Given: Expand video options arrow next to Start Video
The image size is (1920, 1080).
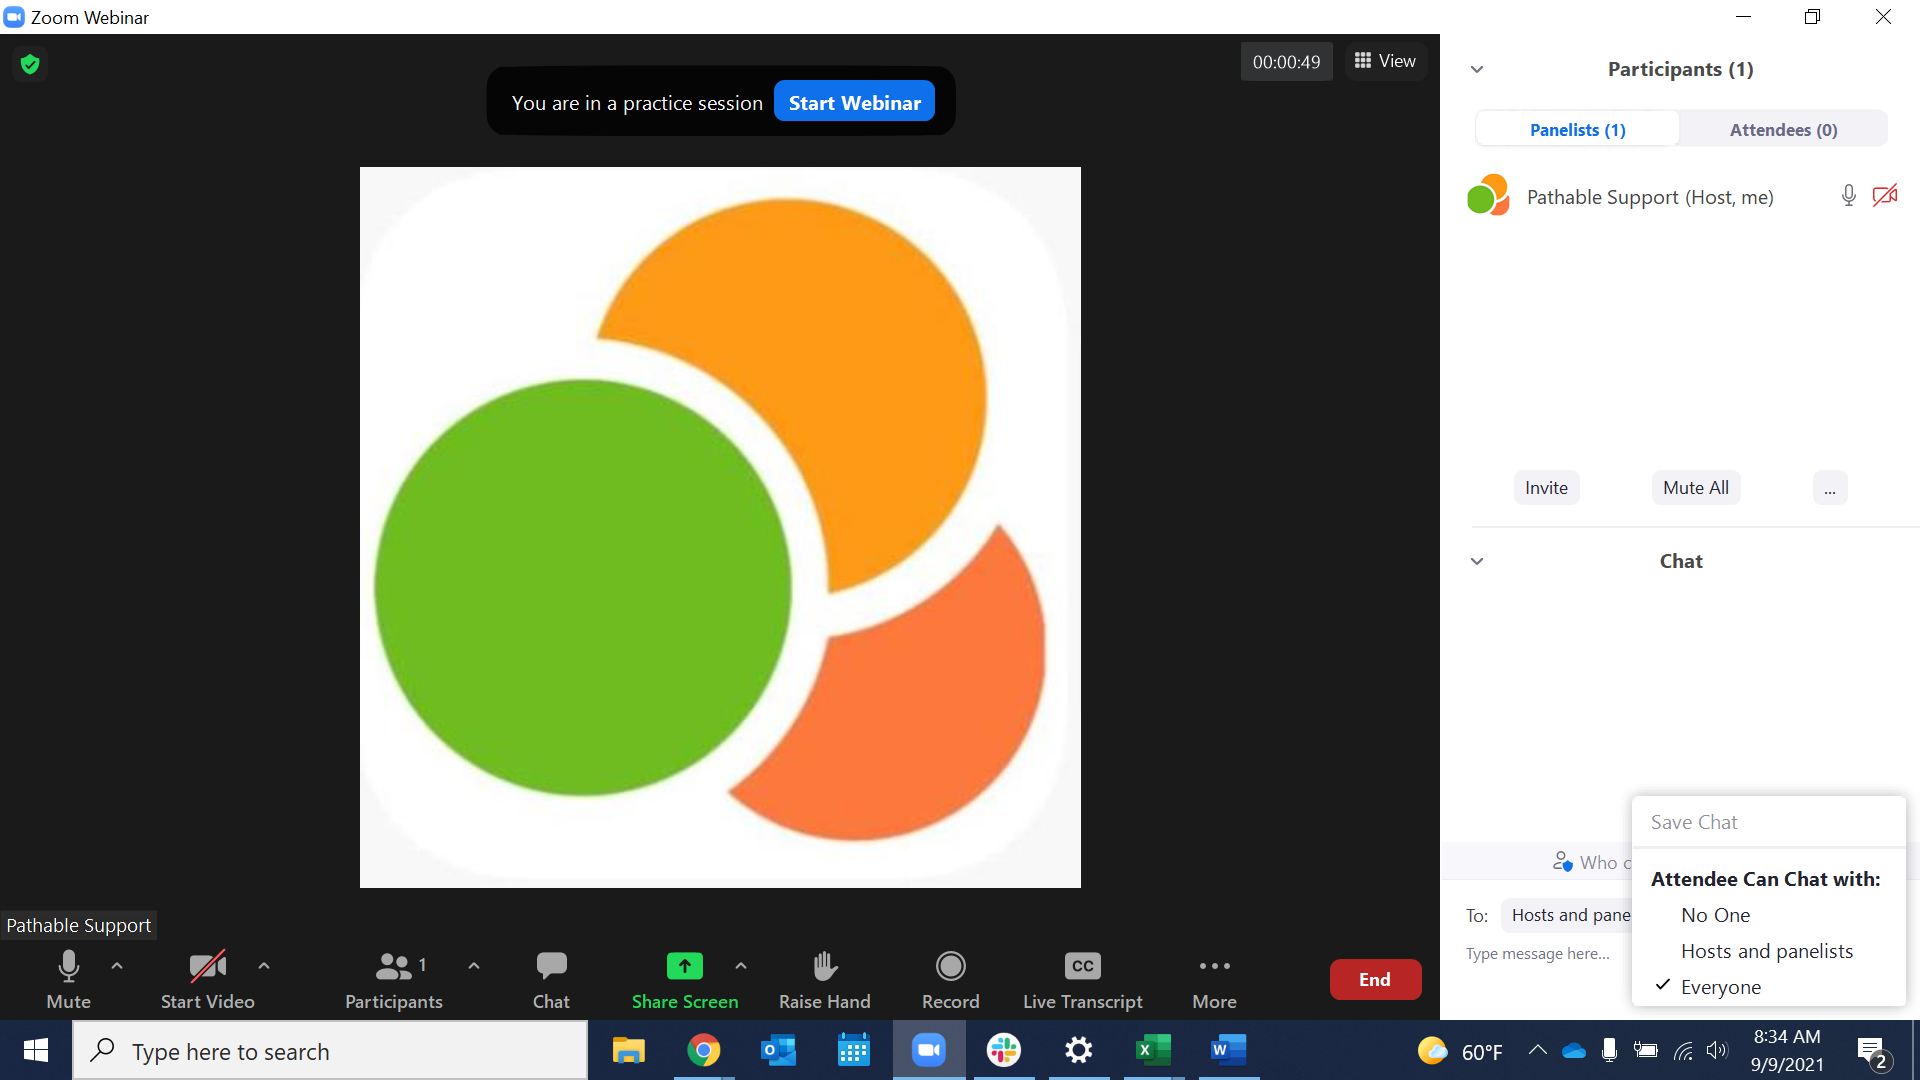Looking at the screenshot, I should [264, 966].
